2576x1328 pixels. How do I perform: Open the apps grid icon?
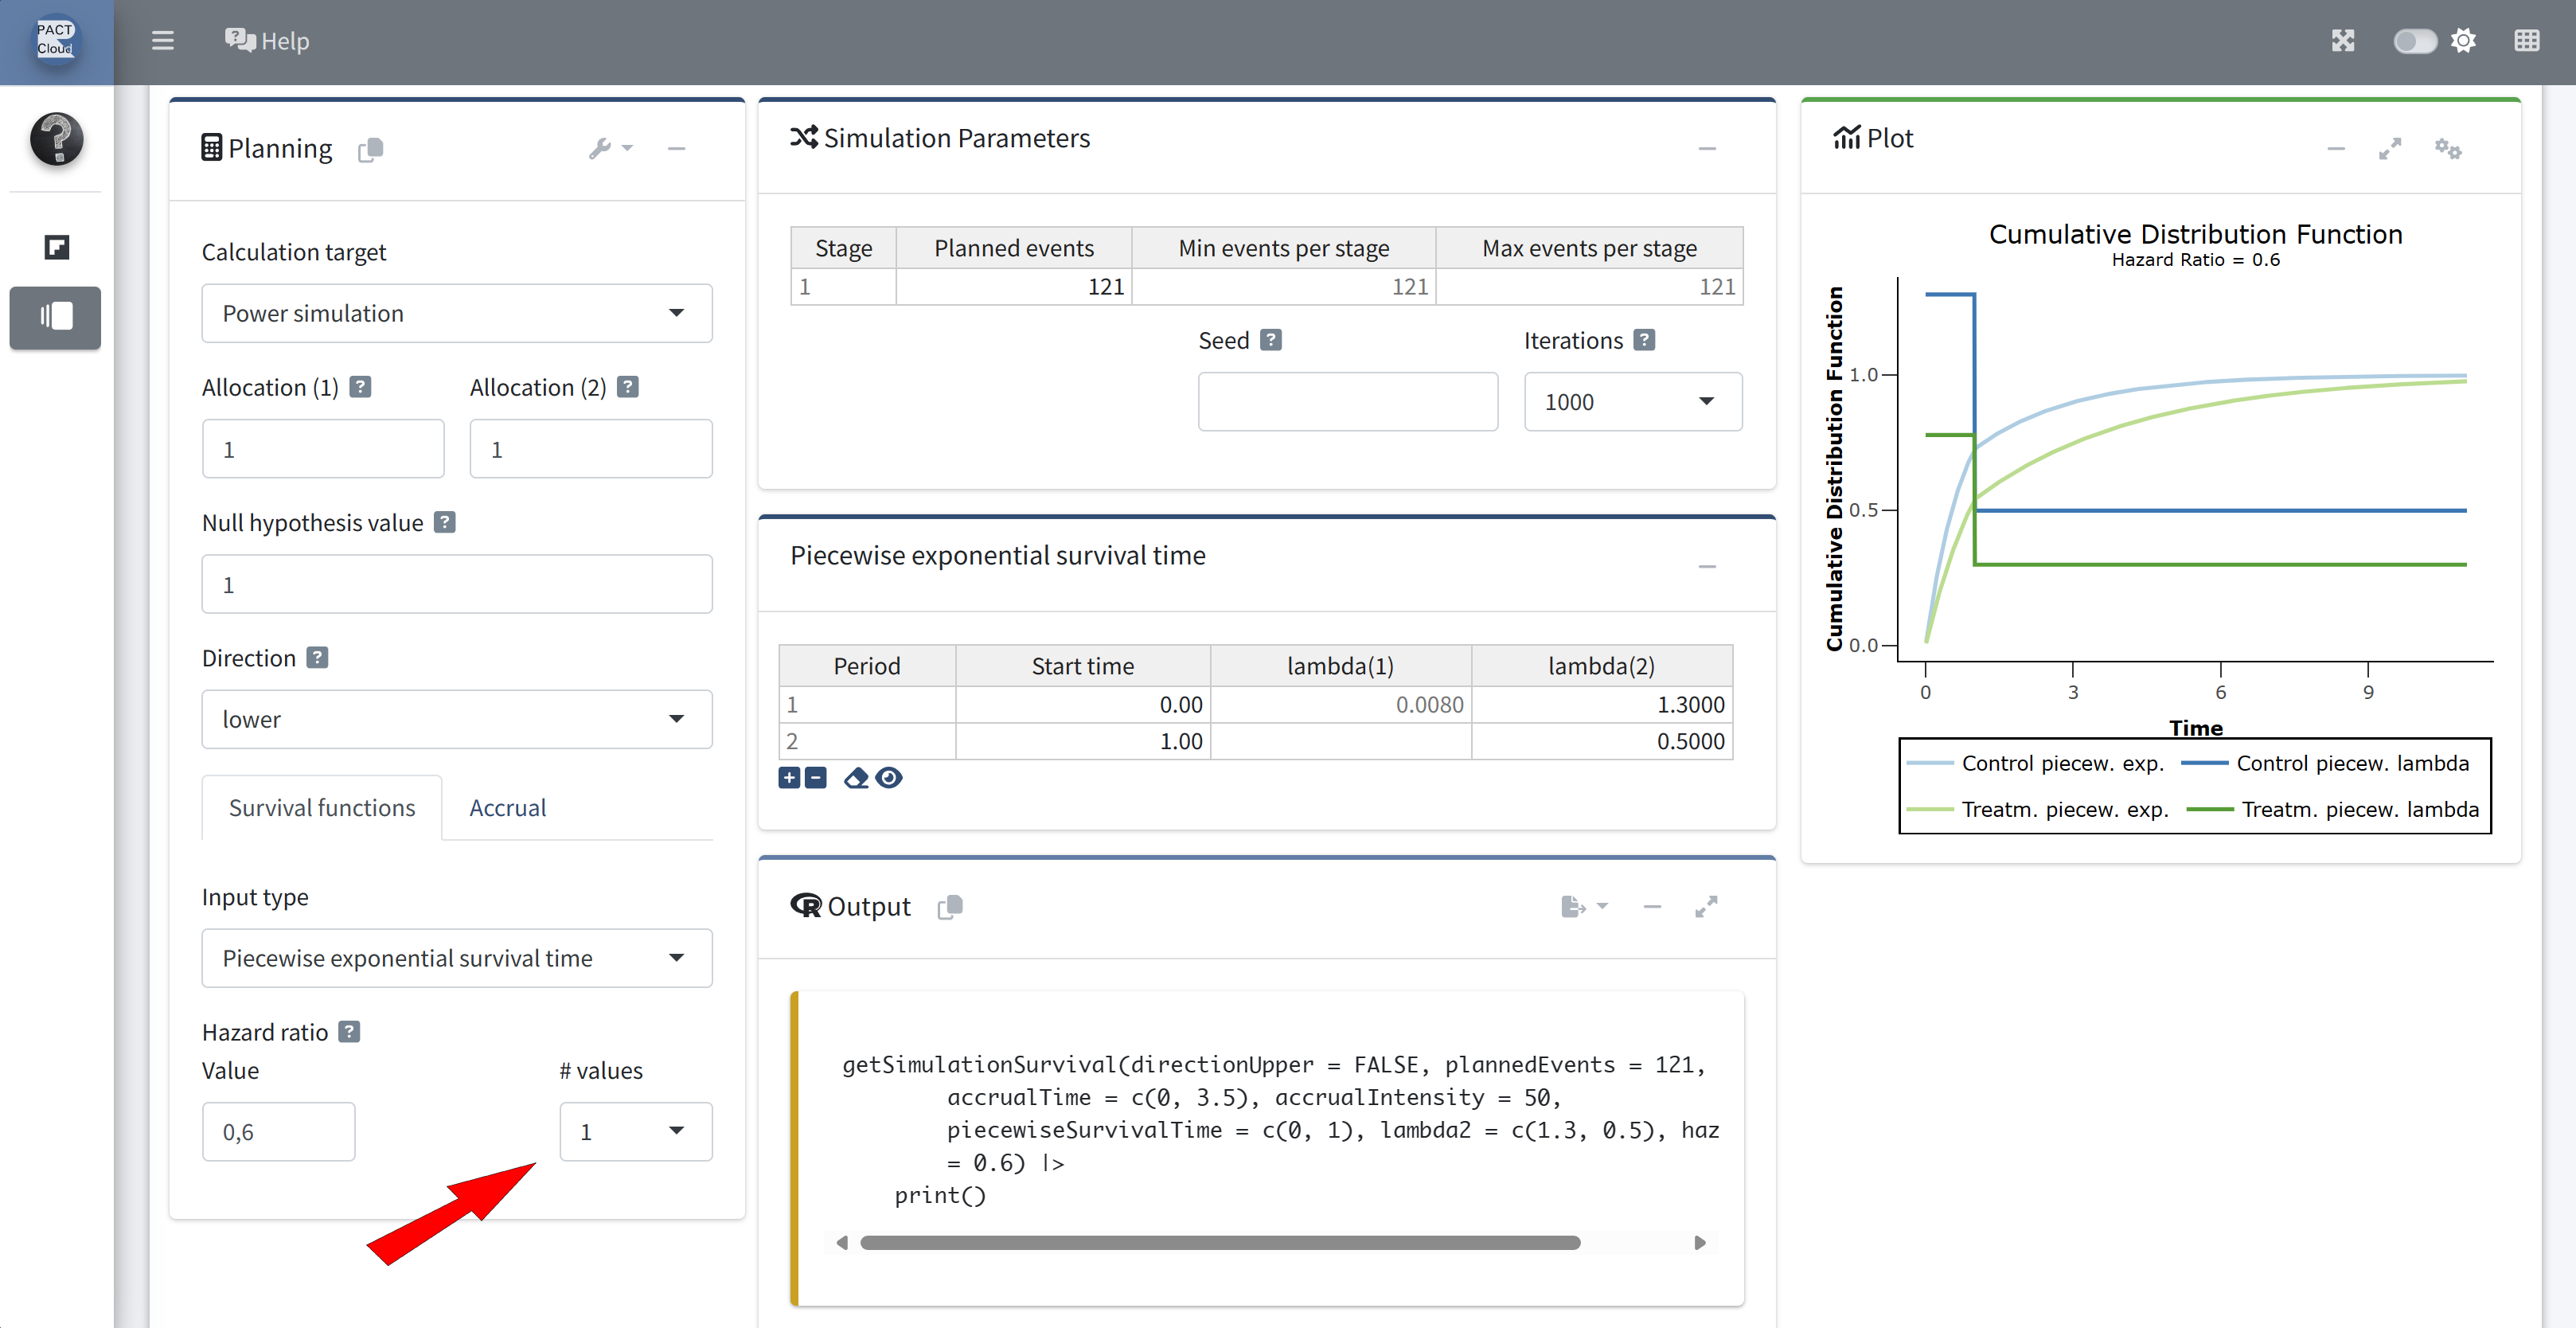pos(2526,41)
